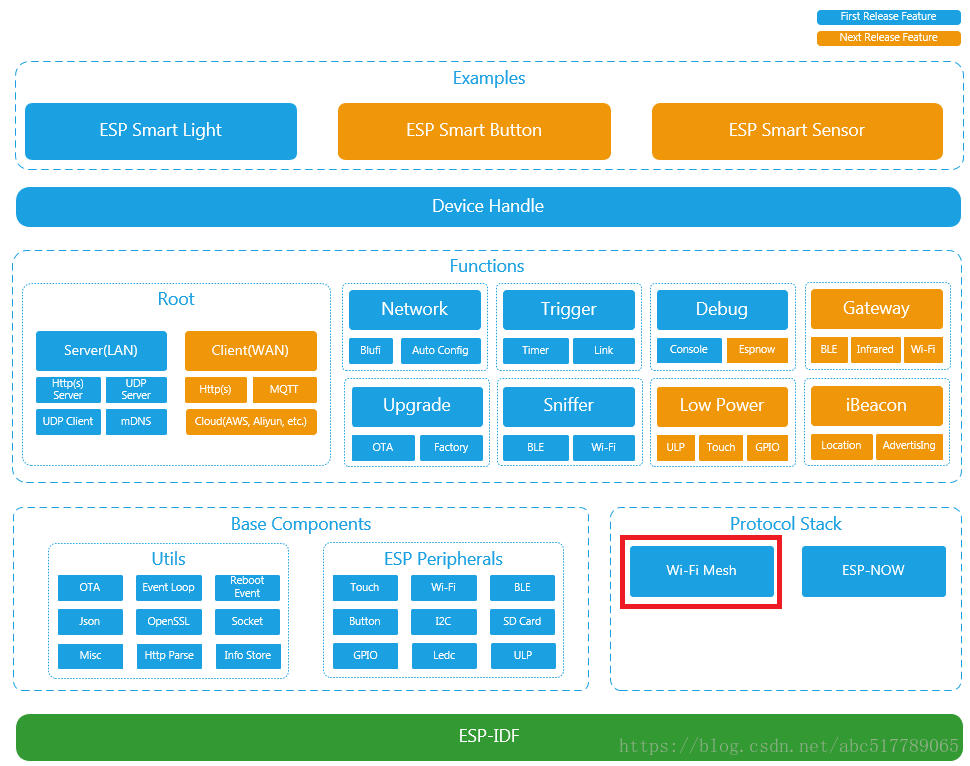Click the Button box in ESP Peripherals

pyautogui.click(x=365, y=622)
